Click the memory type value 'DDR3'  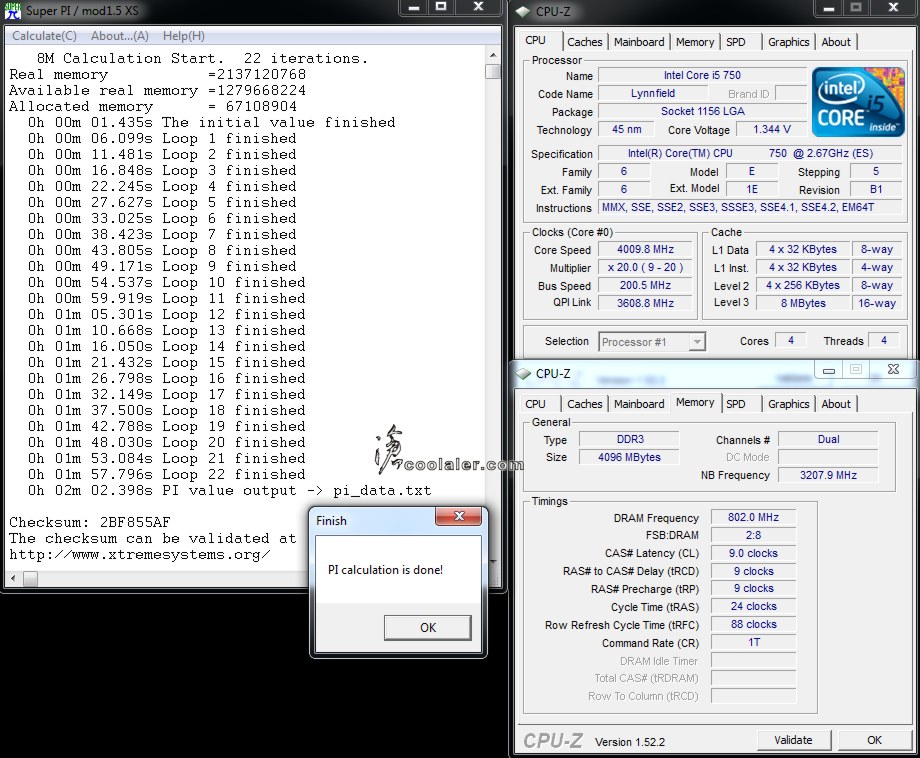tap(630, 439)
